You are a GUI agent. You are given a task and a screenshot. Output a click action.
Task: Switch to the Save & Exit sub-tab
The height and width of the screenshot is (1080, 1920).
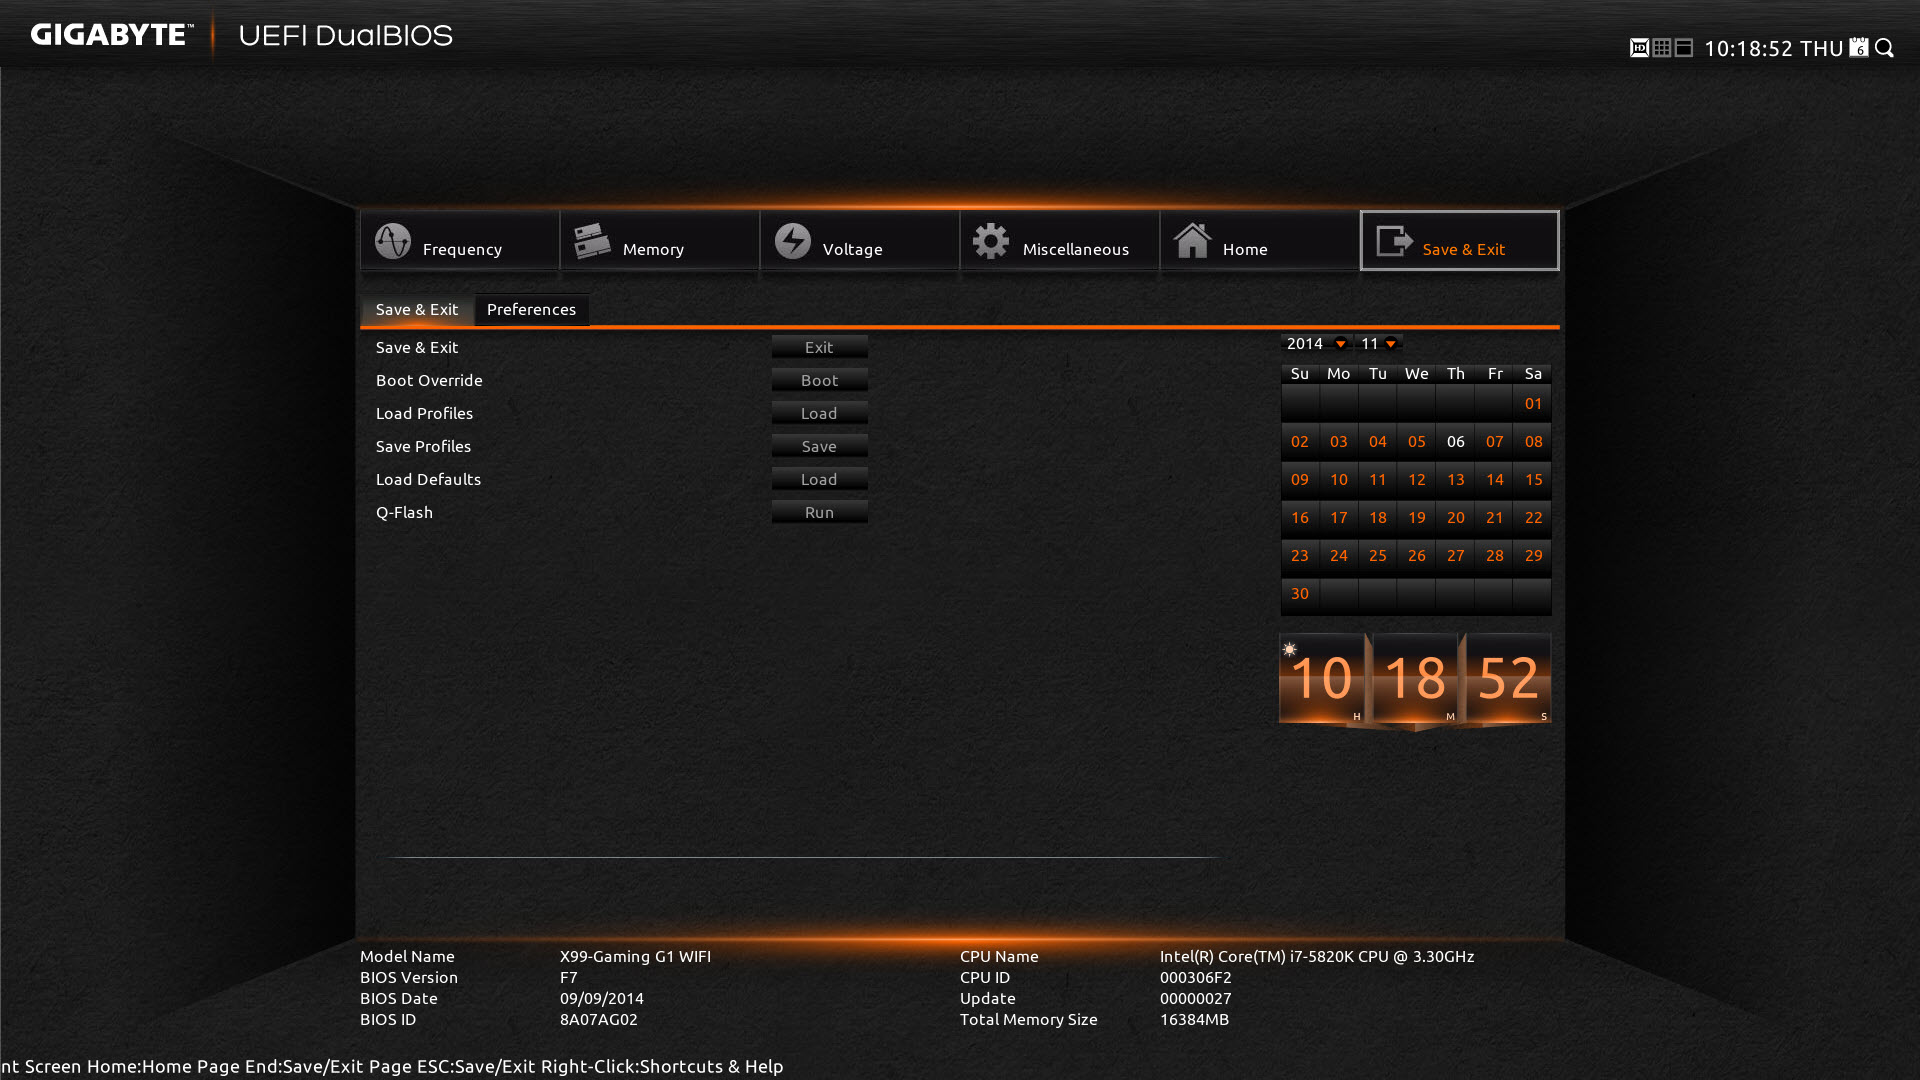coord(417,310)
